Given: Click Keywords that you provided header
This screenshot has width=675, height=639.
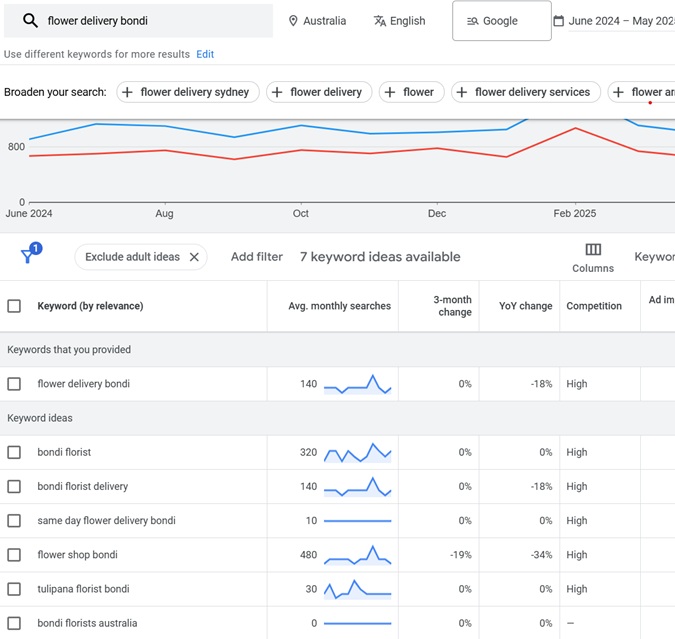Looking at the screenshot, I should point(69,350).
